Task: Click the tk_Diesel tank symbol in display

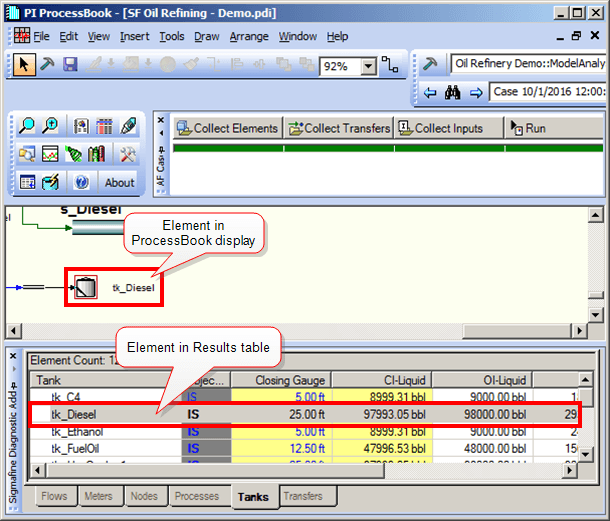Action: [86, 287]
